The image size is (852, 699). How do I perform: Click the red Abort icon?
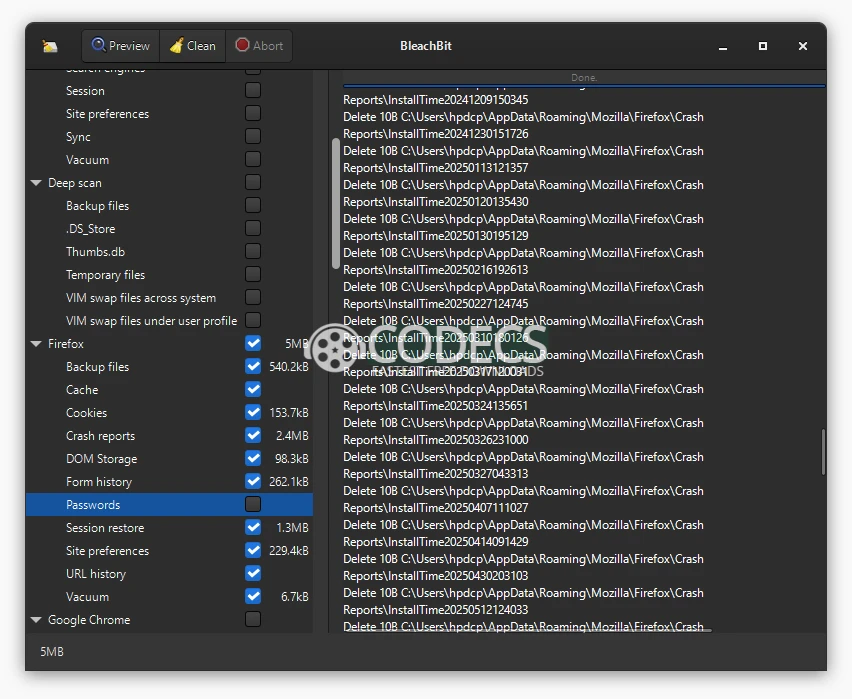(243, 46)
